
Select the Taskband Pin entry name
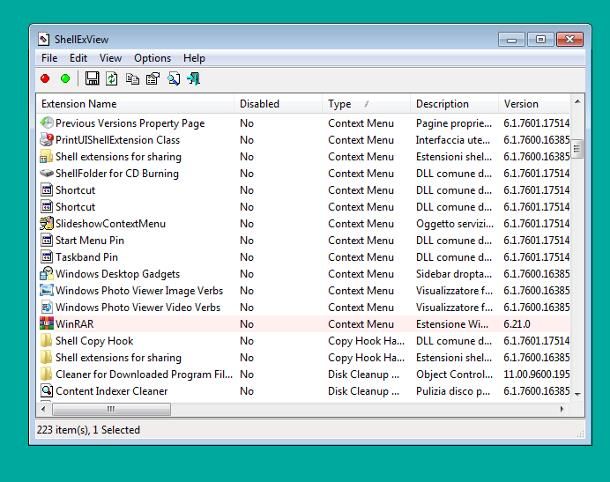(x=87, y=257)
